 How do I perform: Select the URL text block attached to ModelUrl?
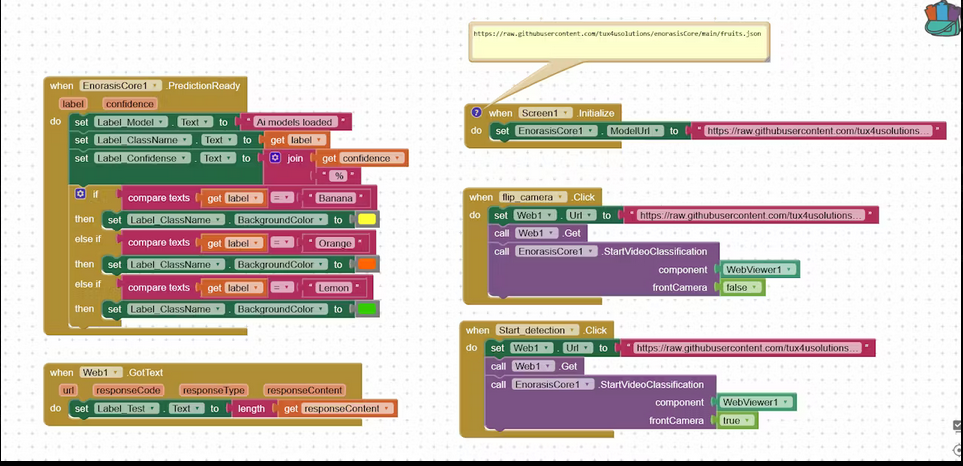818,131
